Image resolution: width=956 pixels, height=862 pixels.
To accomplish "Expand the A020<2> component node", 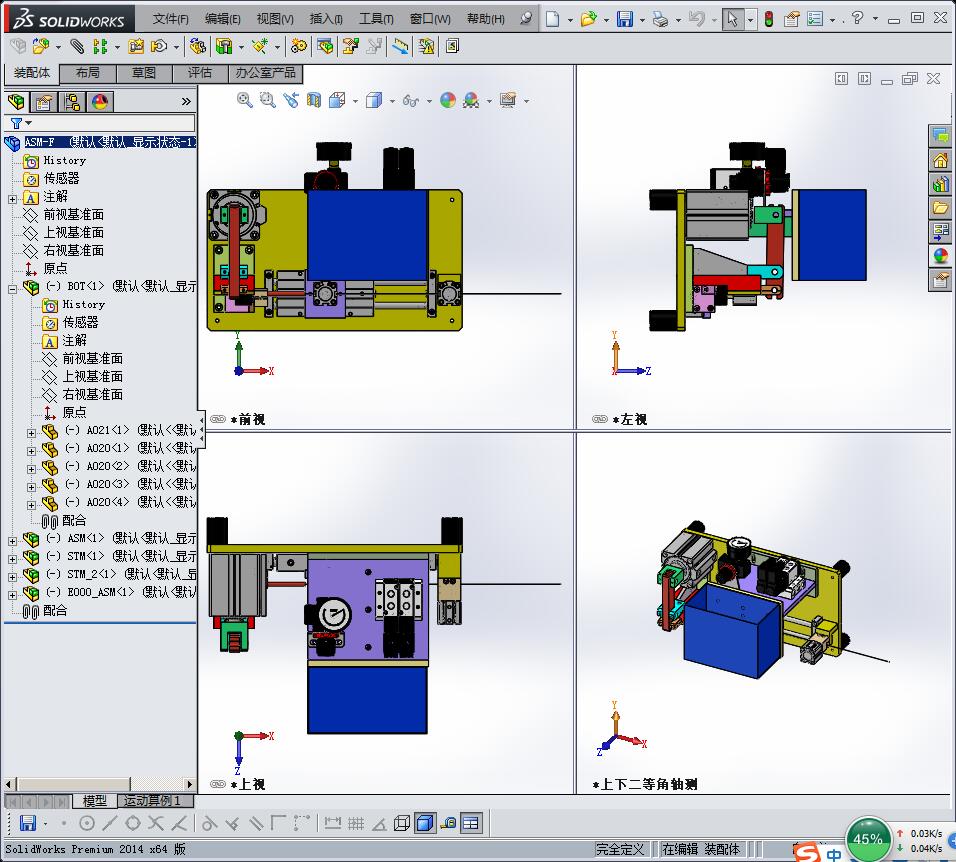I will [31, 469].
